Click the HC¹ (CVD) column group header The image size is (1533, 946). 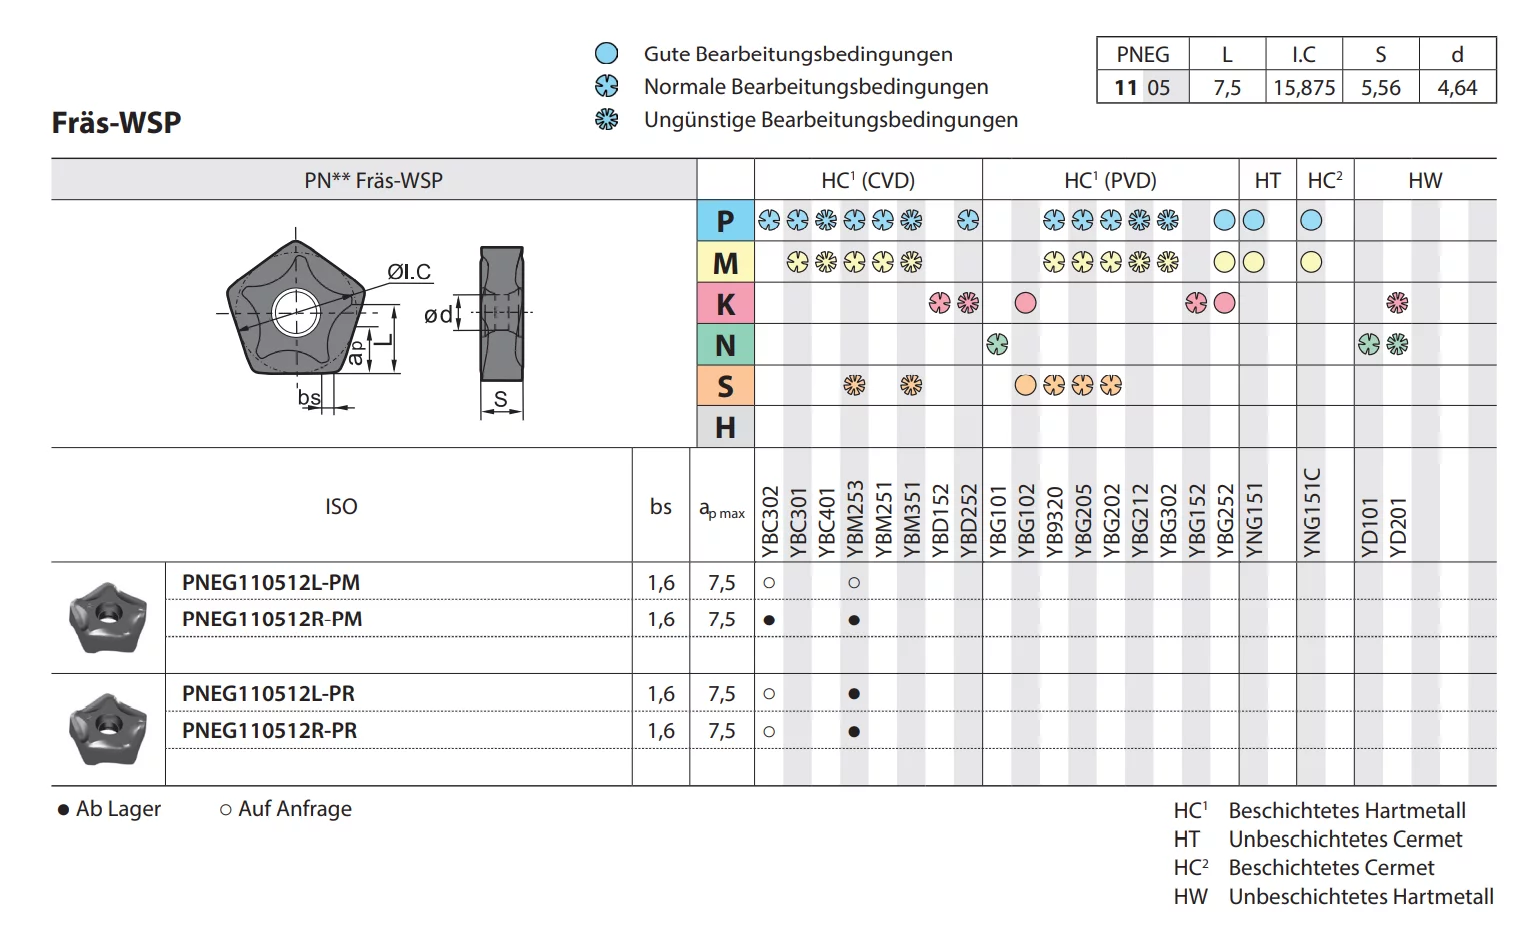click(868, 180)
